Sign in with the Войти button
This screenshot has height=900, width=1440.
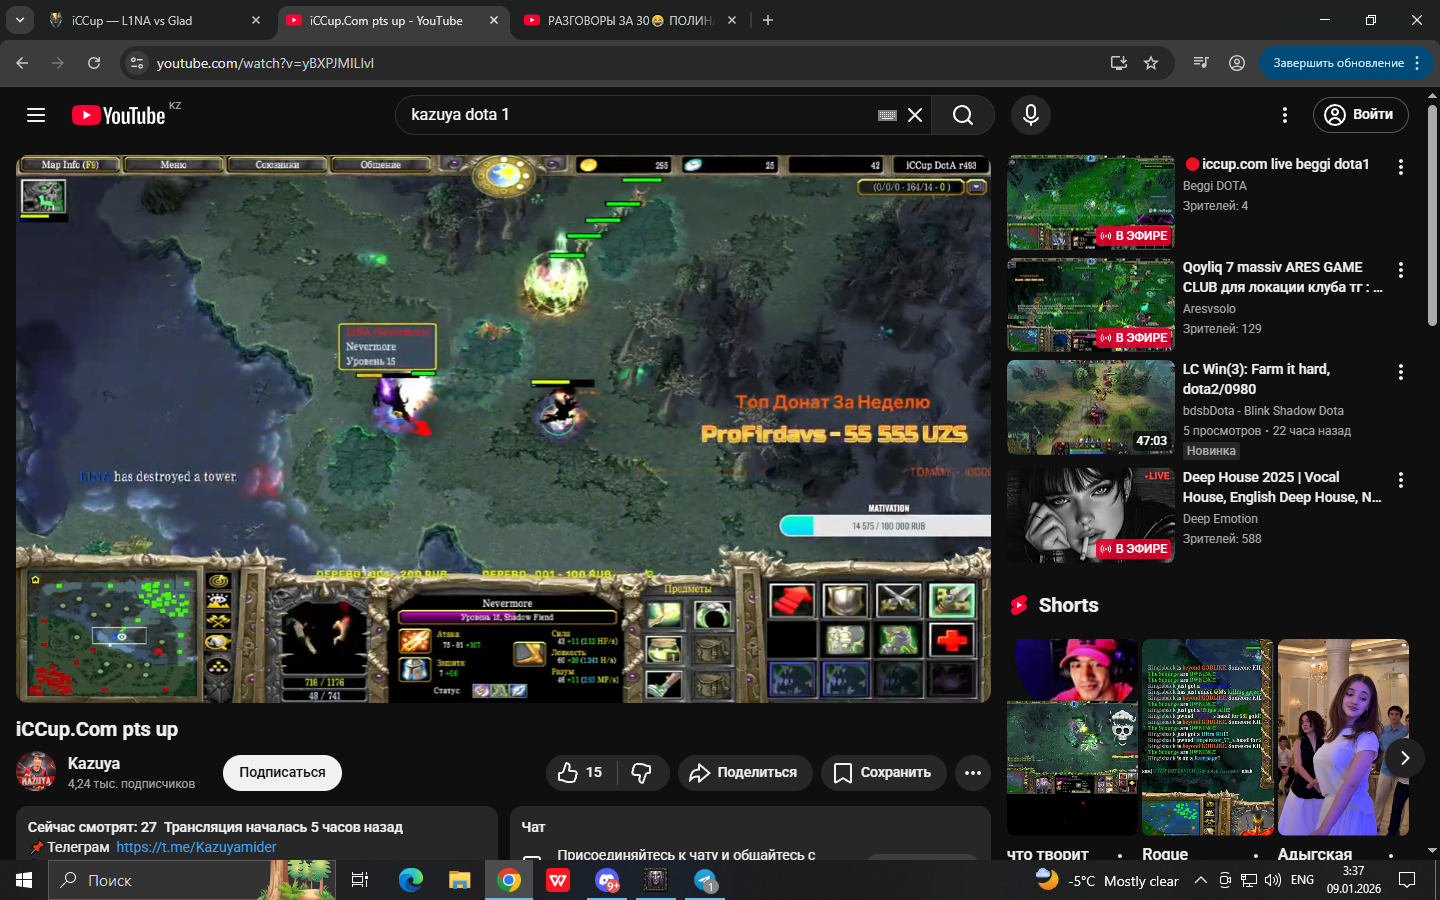(x=1360, y=115)
